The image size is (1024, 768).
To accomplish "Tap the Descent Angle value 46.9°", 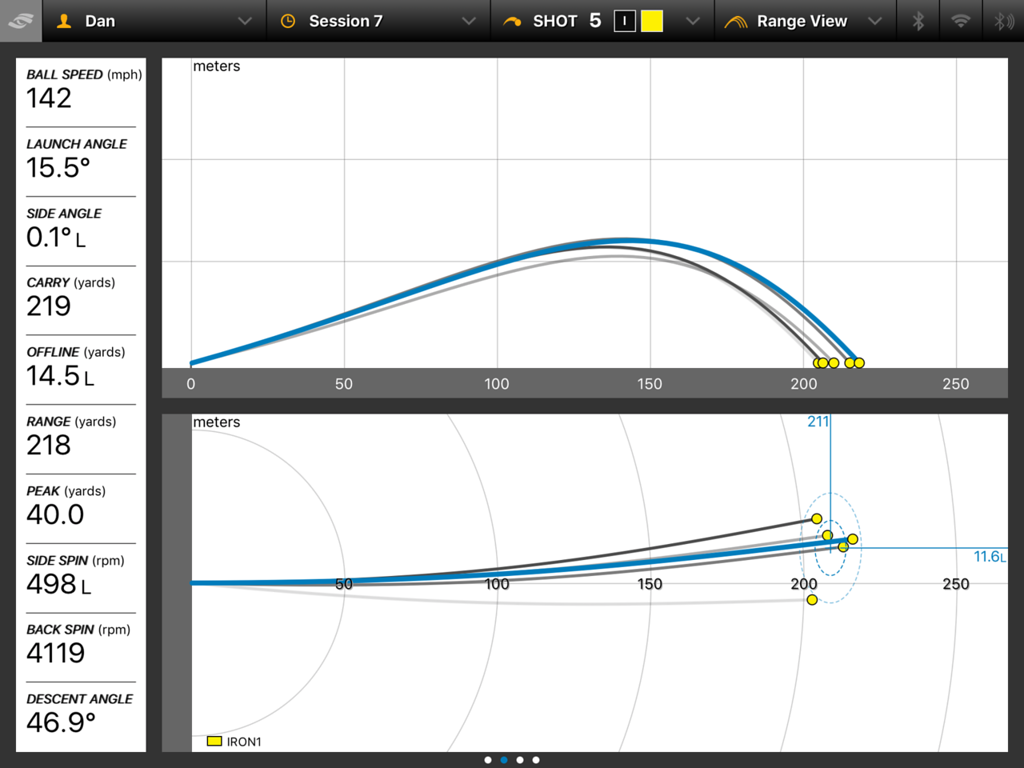I will [x=61, y=722].
